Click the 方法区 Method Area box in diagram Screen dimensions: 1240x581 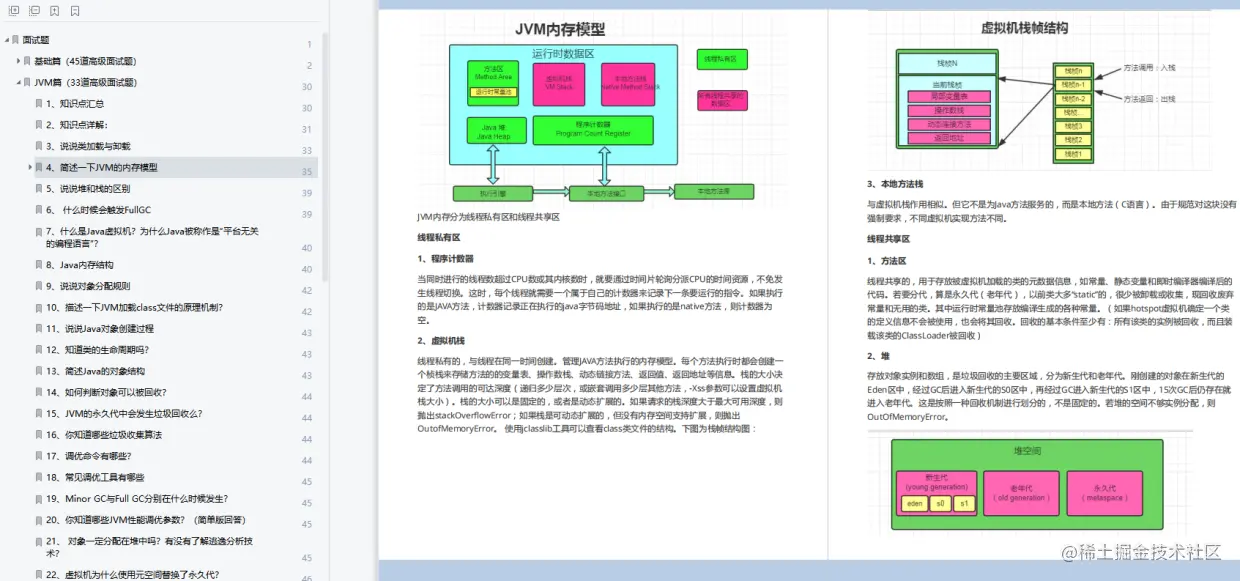tap(493, 81)
